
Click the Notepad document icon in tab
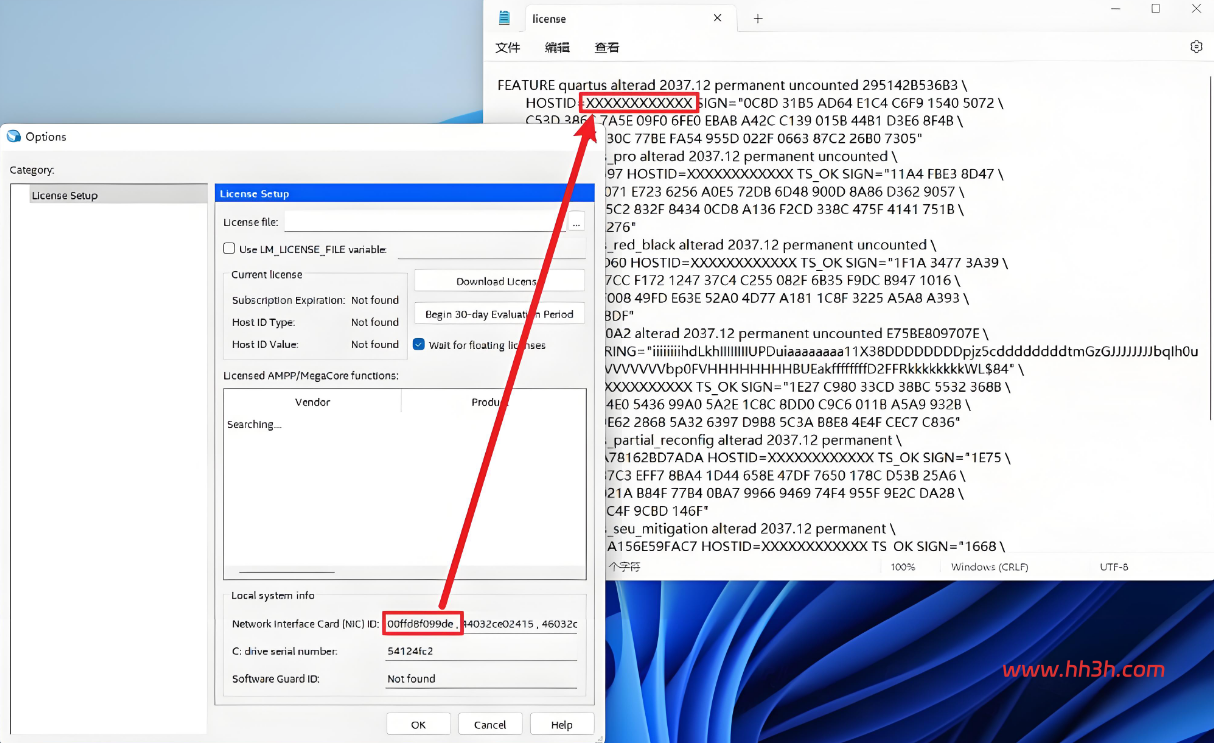point(505,18)
